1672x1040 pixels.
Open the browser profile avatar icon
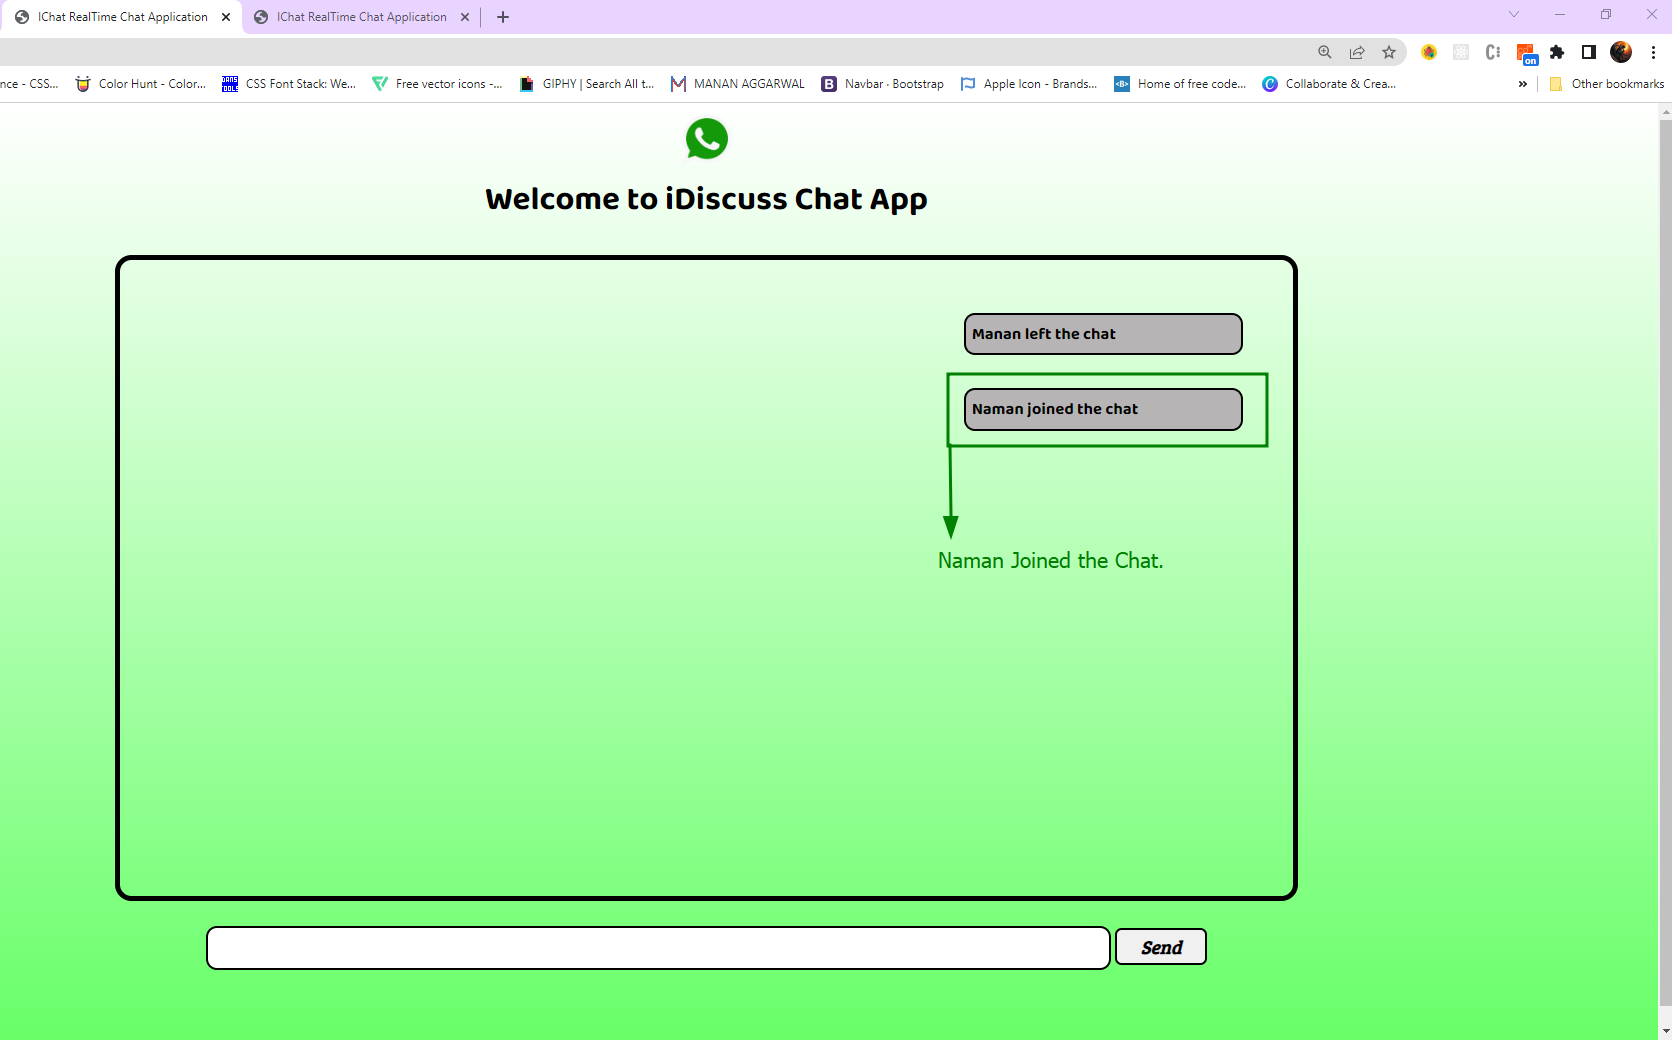pyautogui.click(x=1620, y=52)
